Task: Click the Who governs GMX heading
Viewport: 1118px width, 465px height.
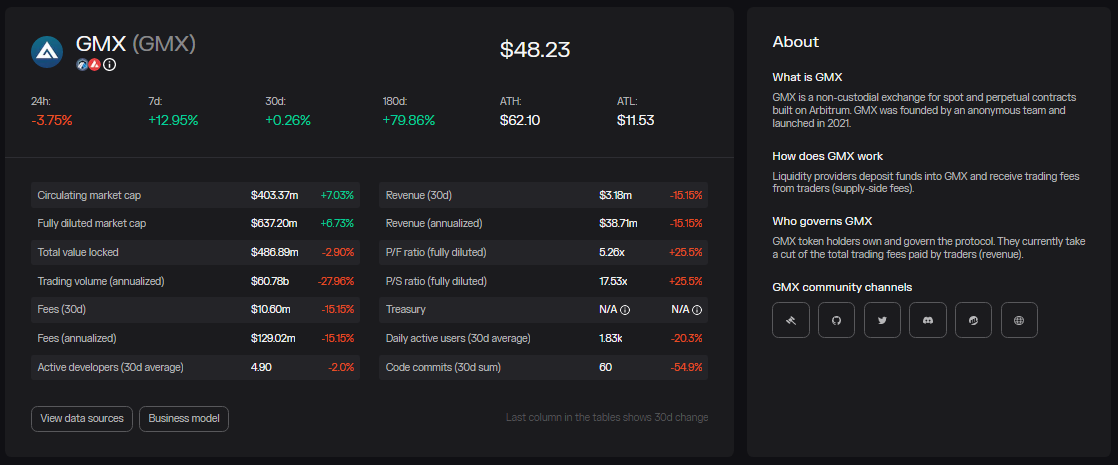Action: (x=822, y=221)
